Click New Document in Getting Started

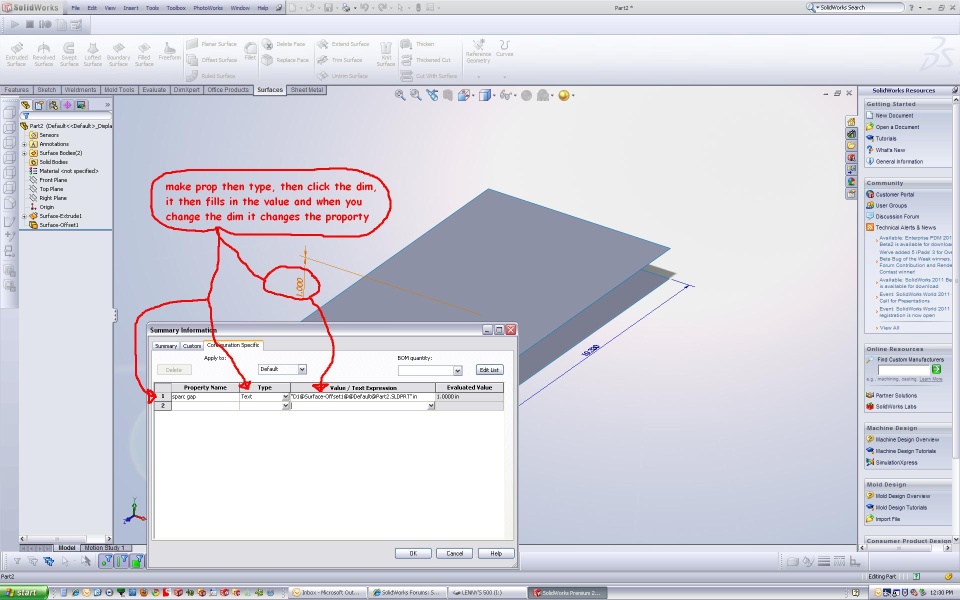[x=894, y=116]
